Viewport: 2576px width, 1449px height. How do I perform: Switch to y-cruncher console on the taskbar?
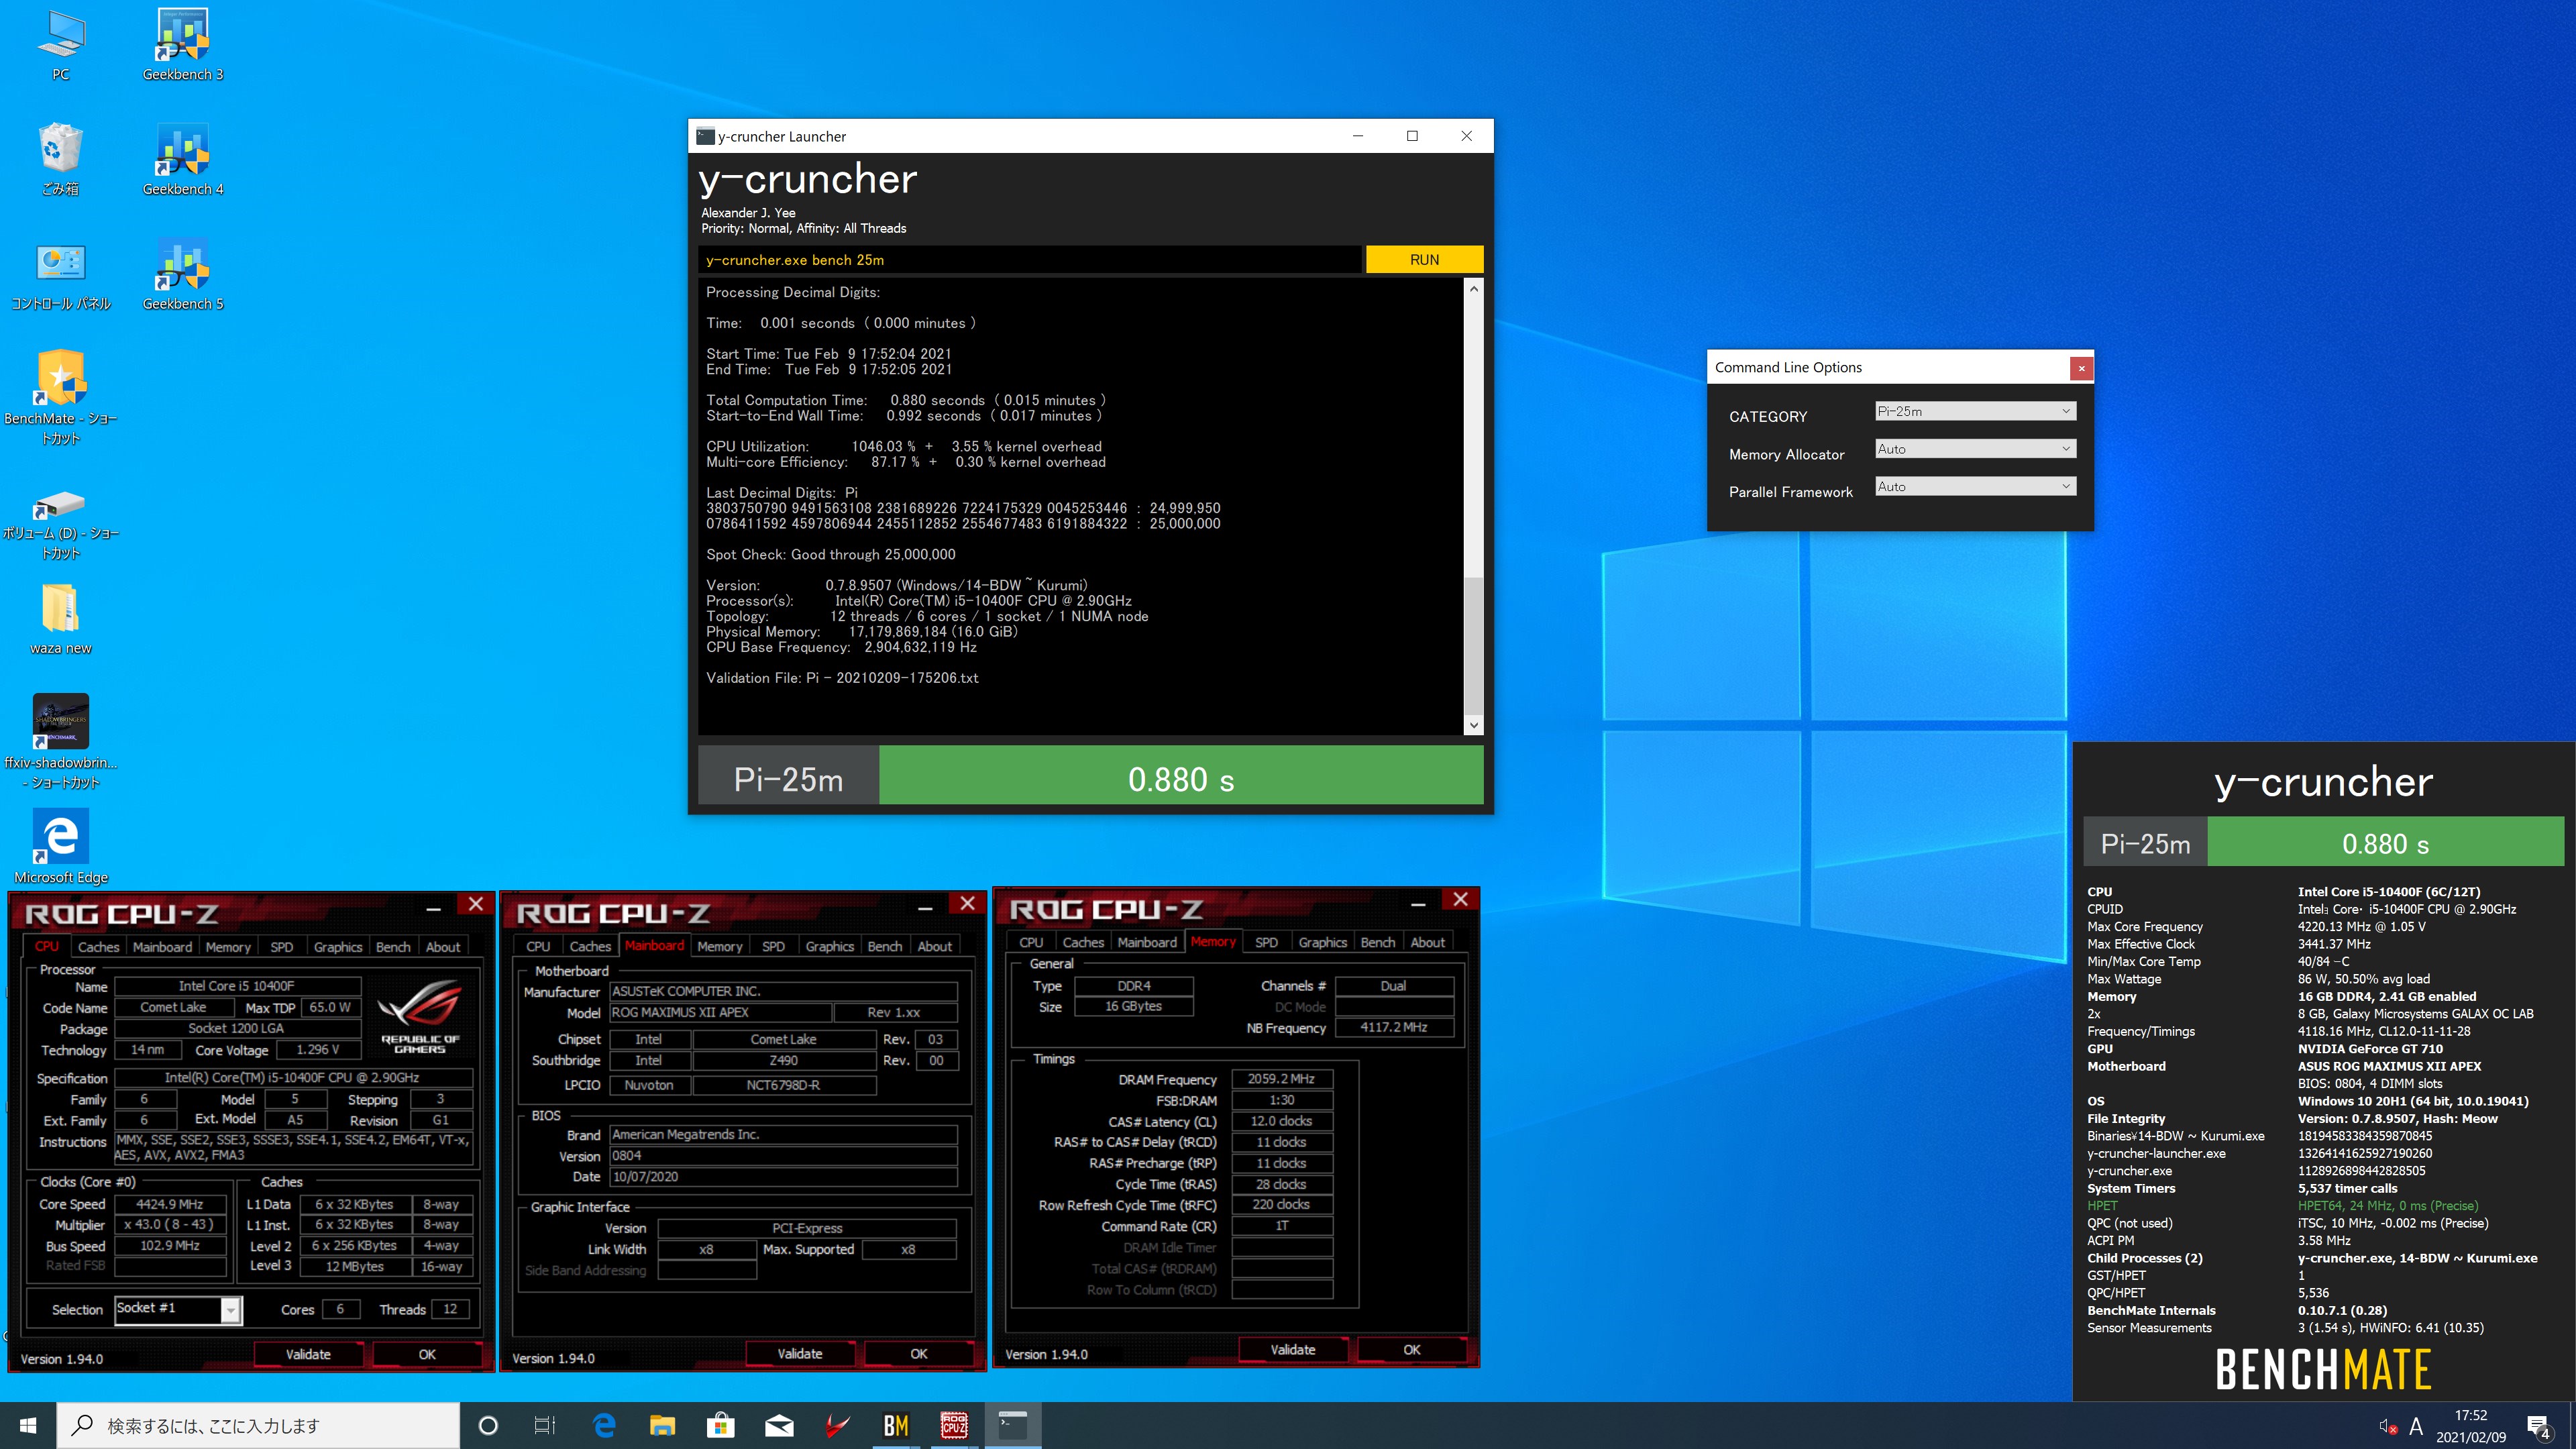point(1013,1425)
